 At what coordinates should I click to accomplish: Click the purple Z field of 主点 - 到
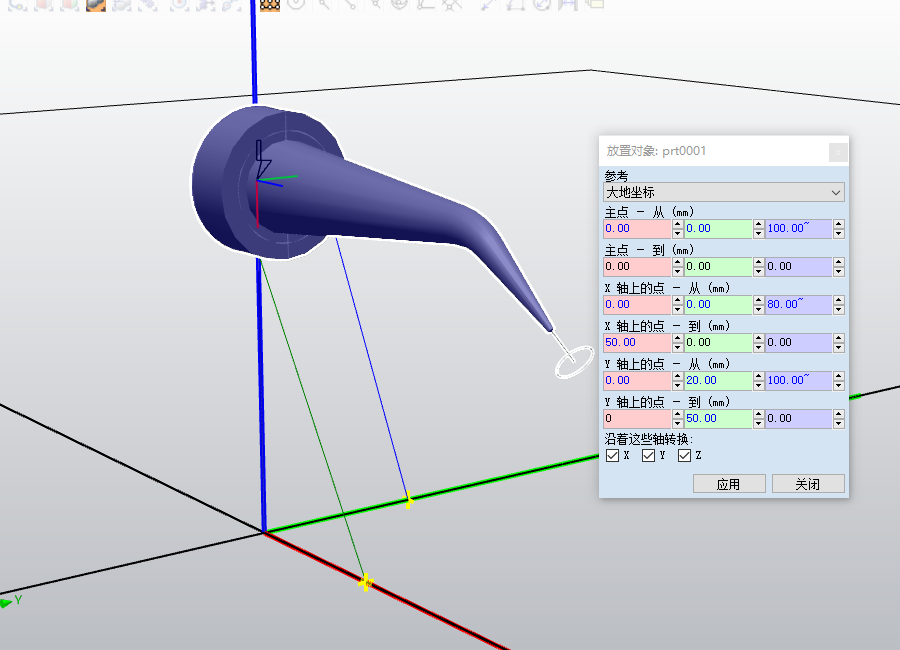[799, 266]
